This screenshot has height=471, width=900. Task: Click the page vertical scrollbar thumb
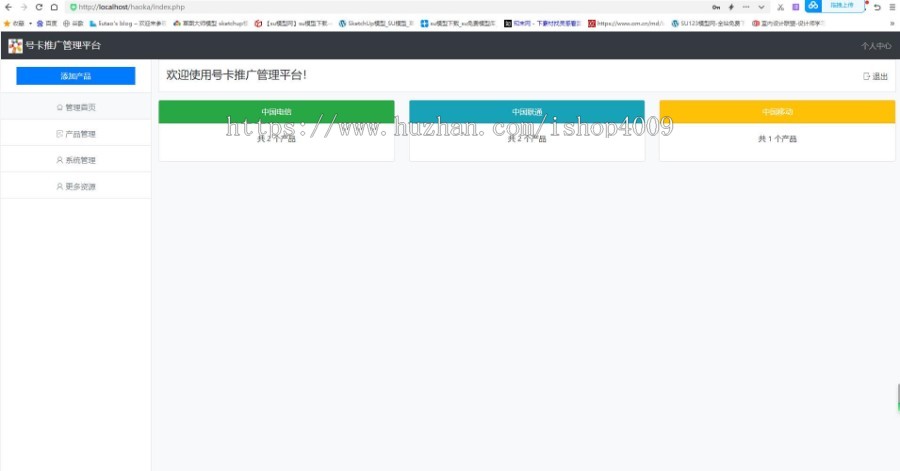click(898, 398)
